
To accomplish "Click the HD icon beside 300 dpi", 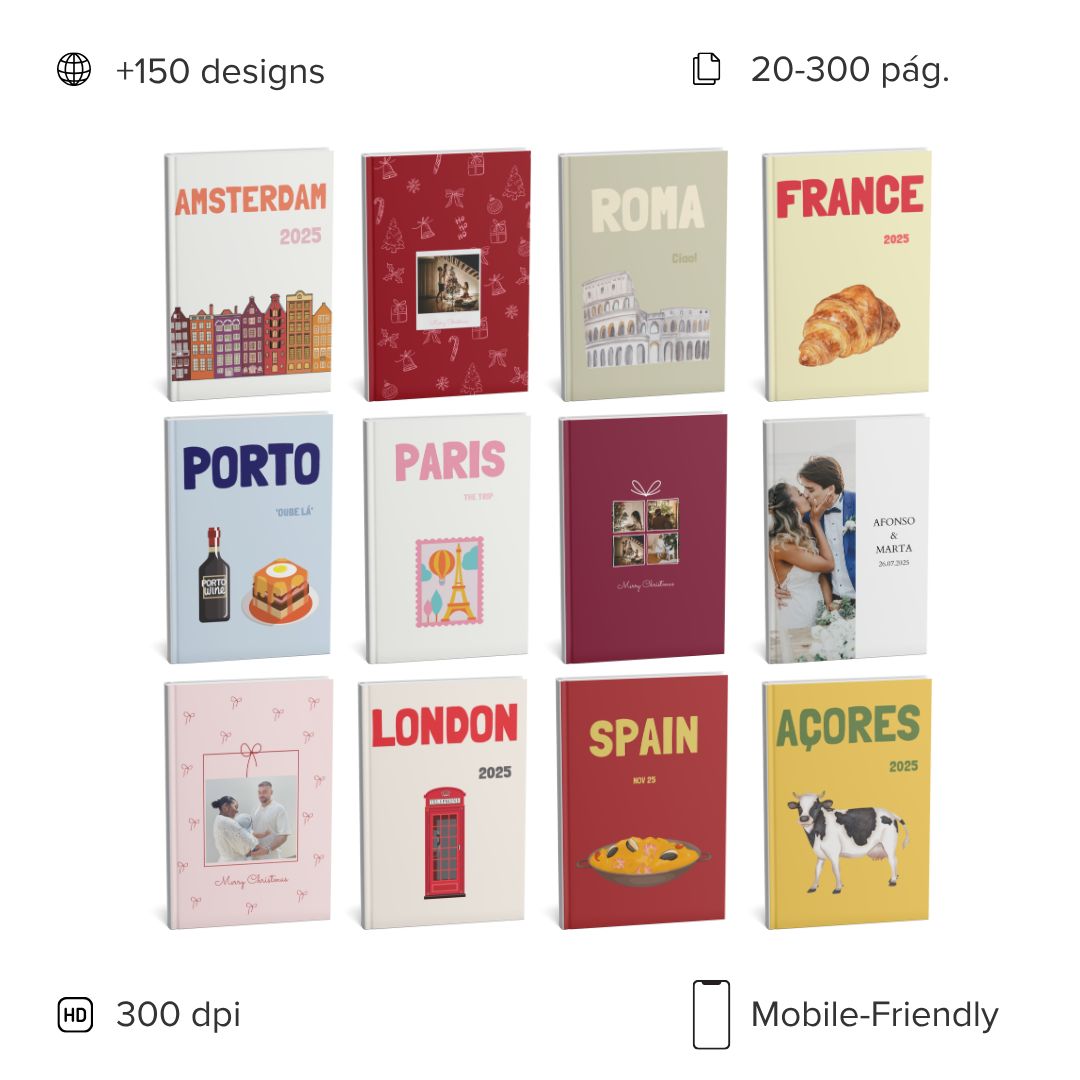I will pos(75,1015).
